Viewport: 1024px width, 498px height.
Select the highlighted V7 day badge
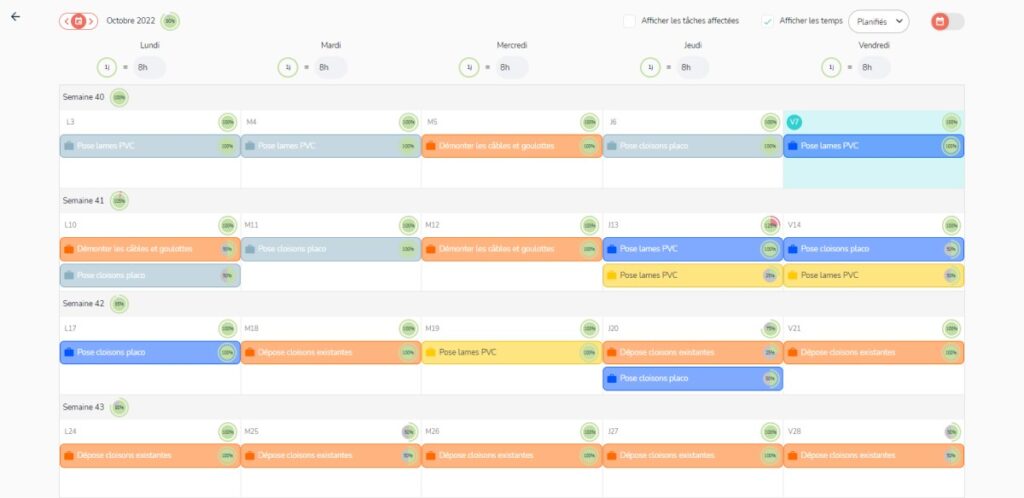(794, 122)
